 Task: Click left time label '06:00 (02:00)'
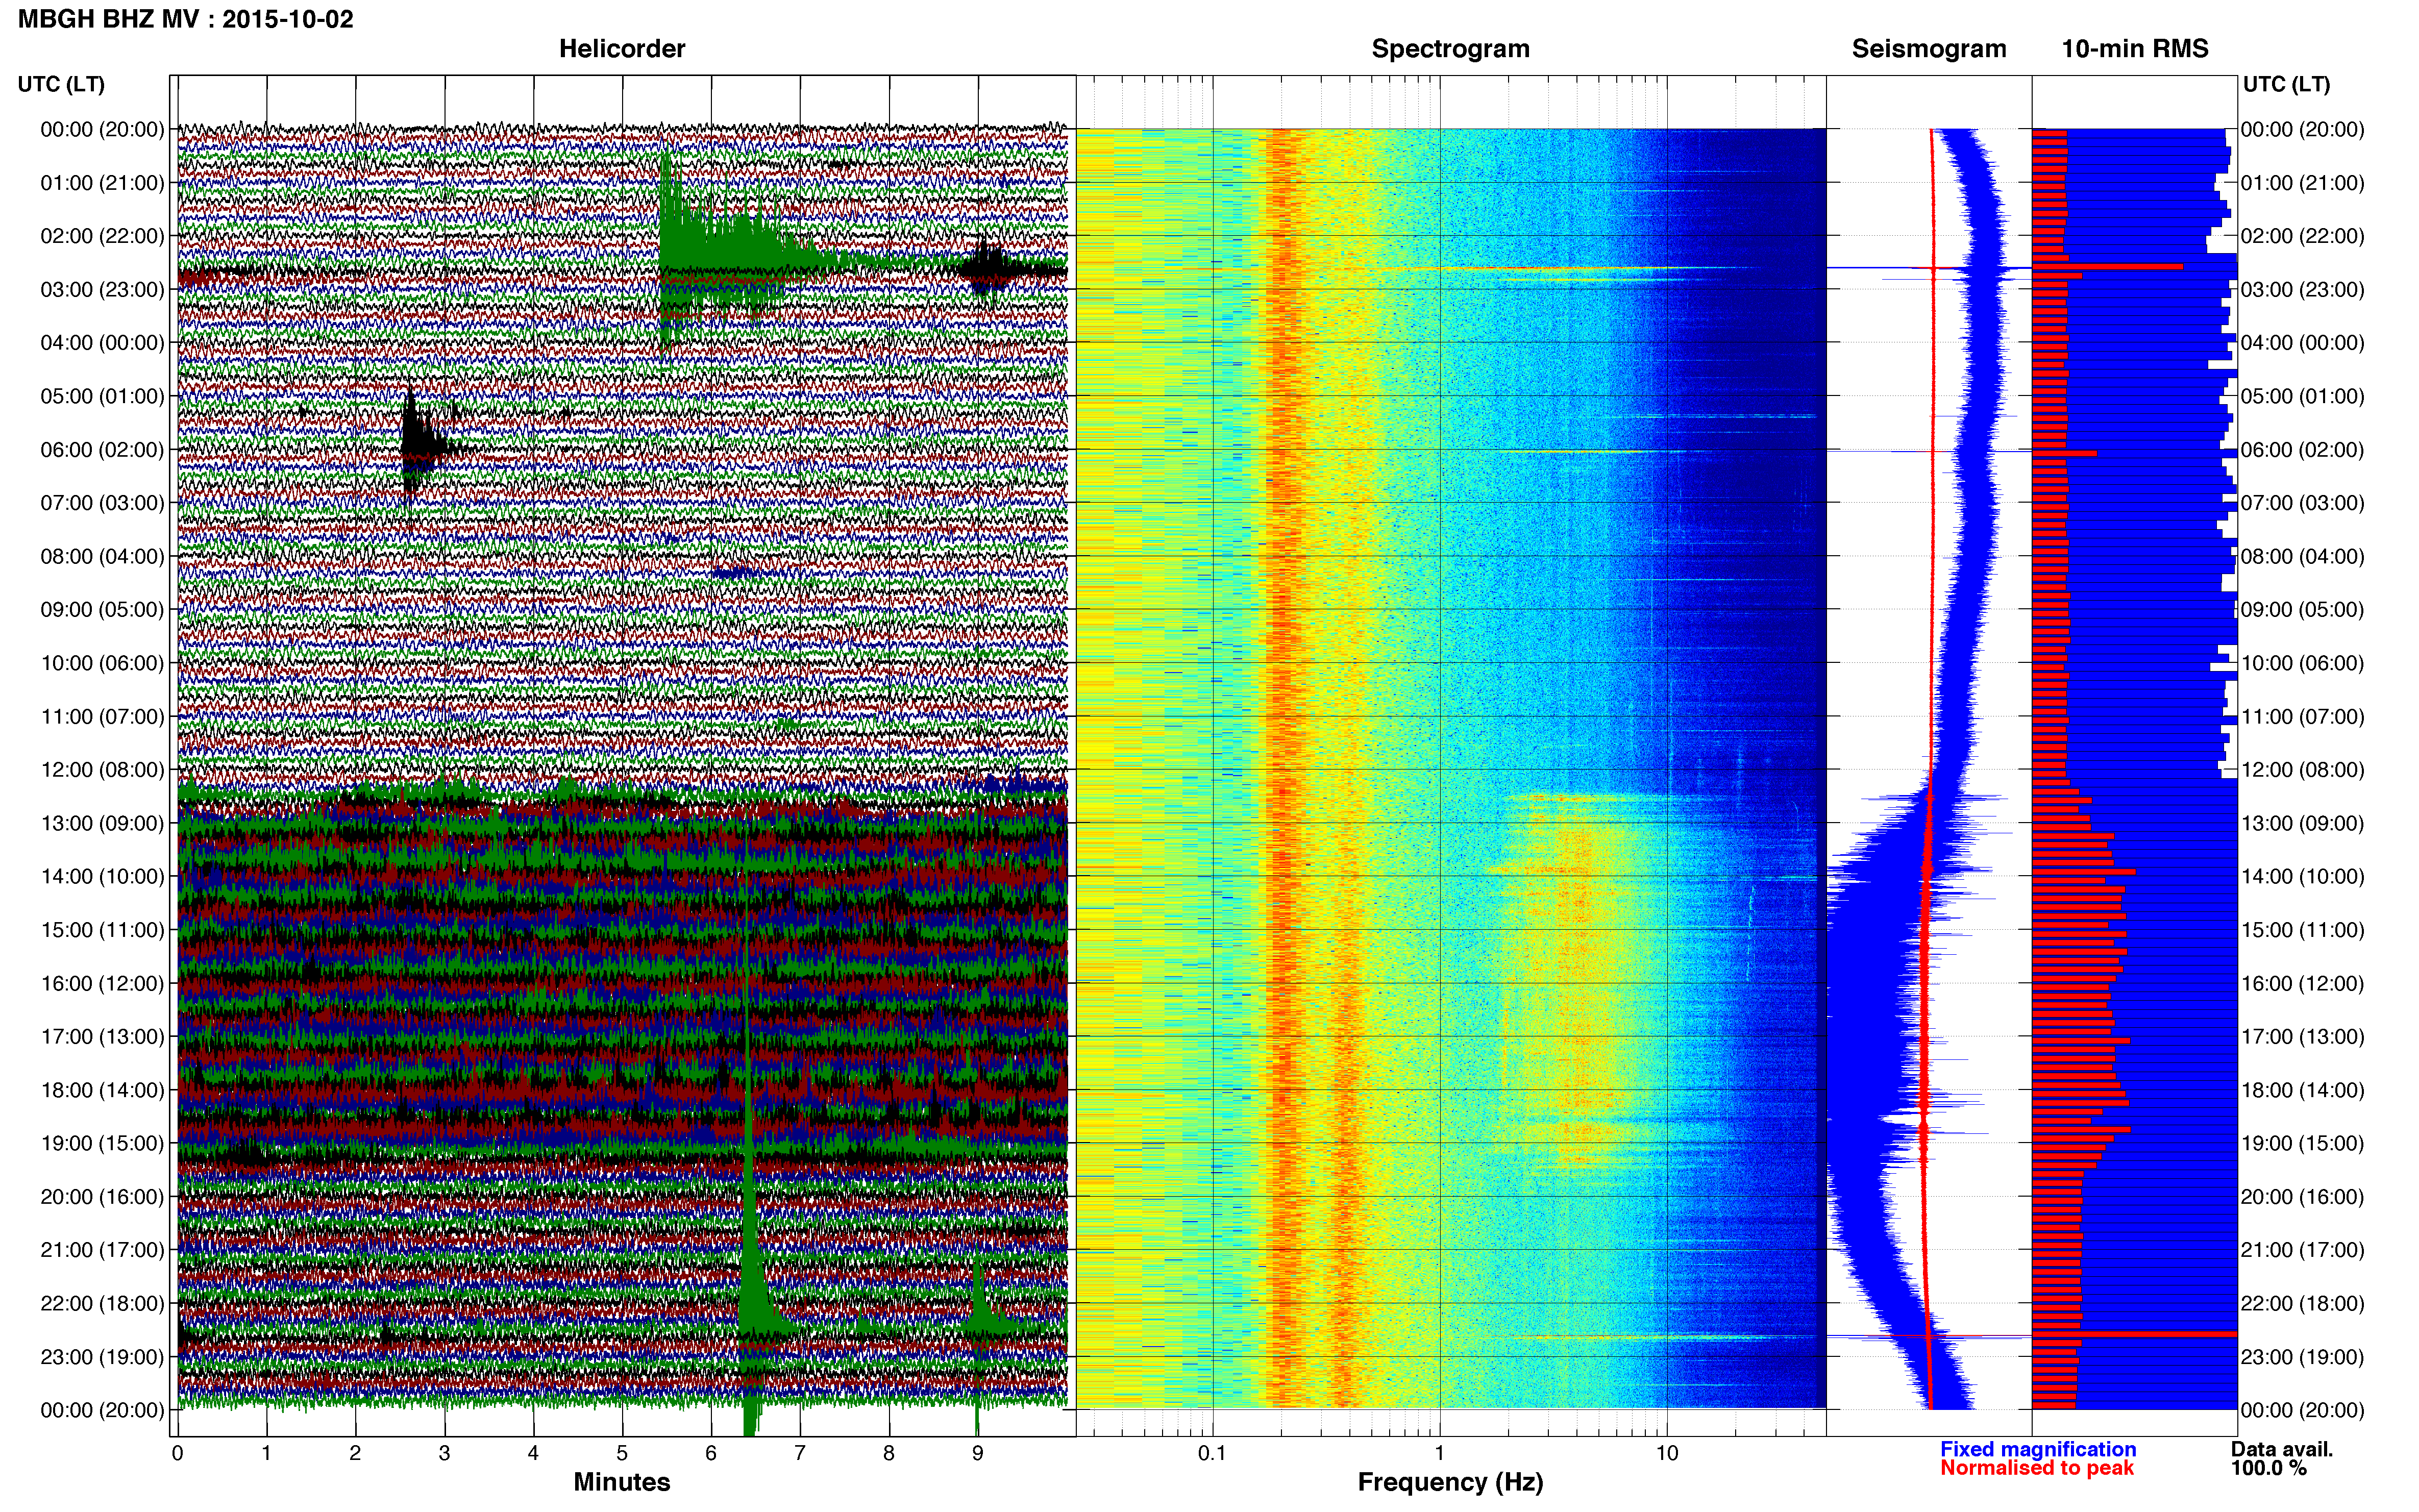pyautogui.click(x=102, y=450)
